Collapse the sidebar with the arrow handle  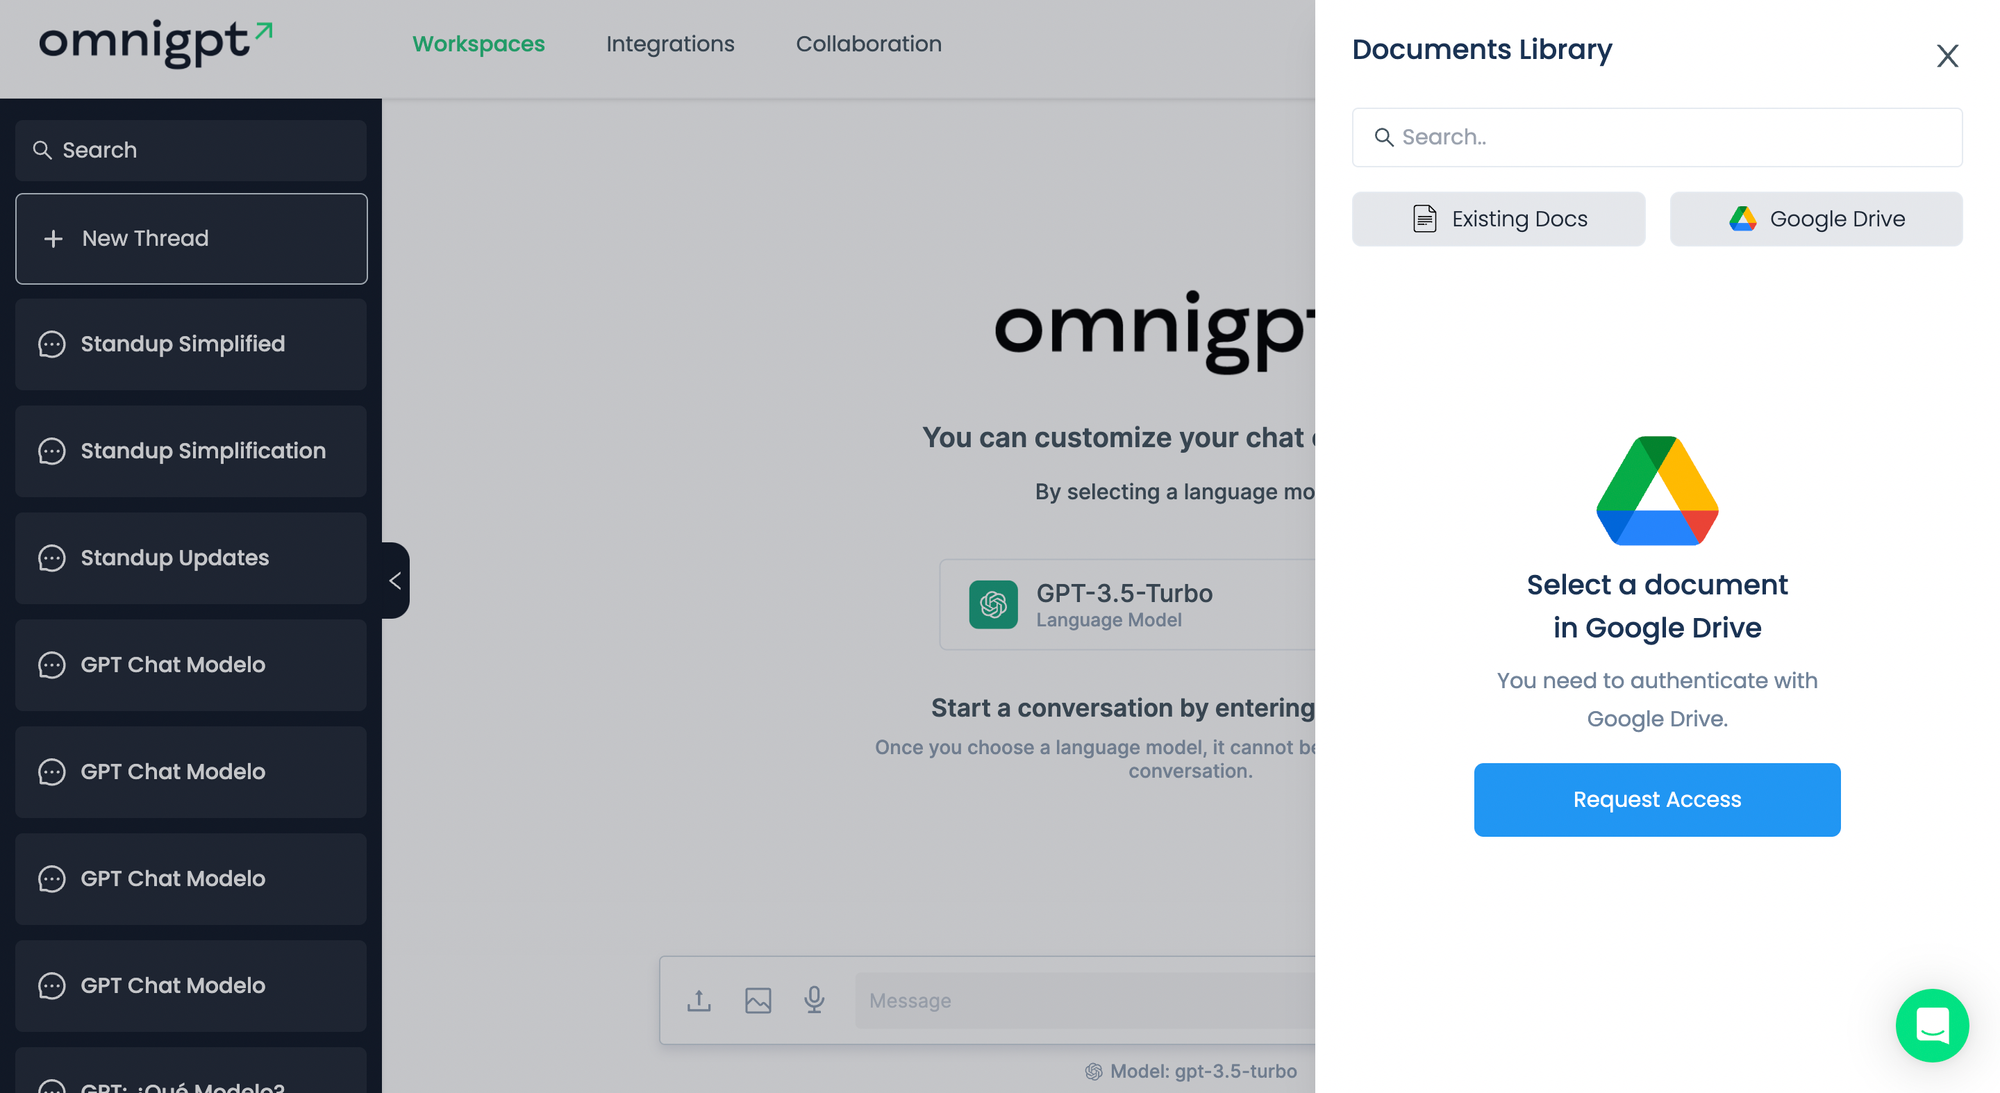(395, 580)
